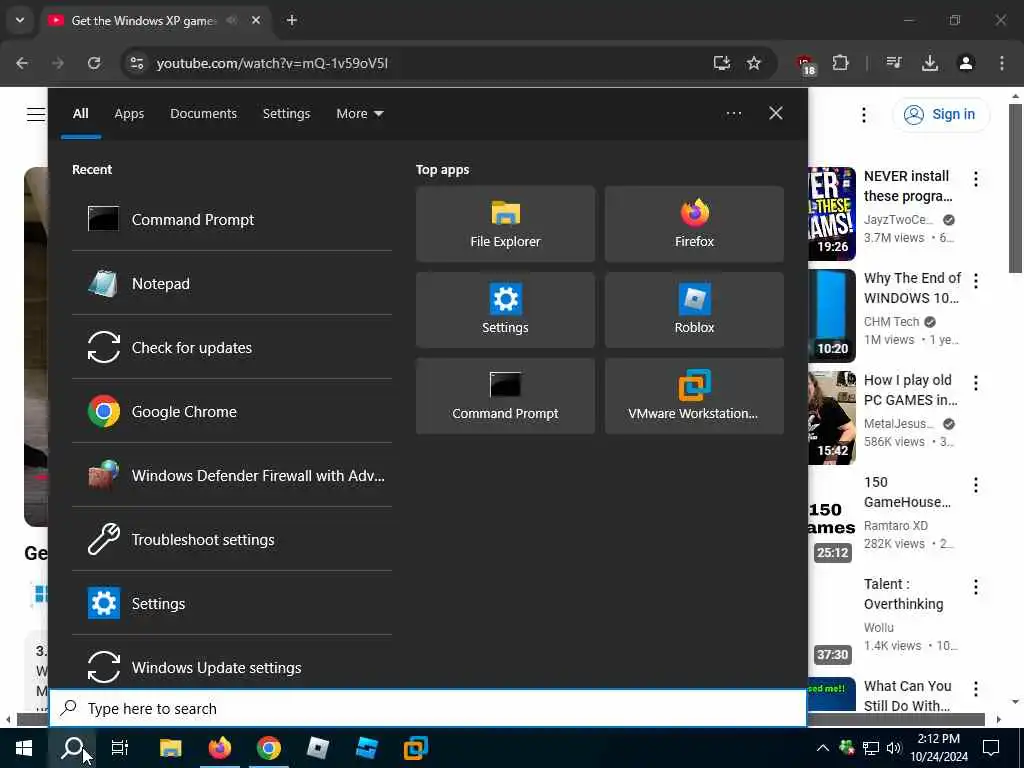This screenshot has width=1024, height=768.
Task: Open the Talent : Overthinking video title
Action: click(903, 594)
